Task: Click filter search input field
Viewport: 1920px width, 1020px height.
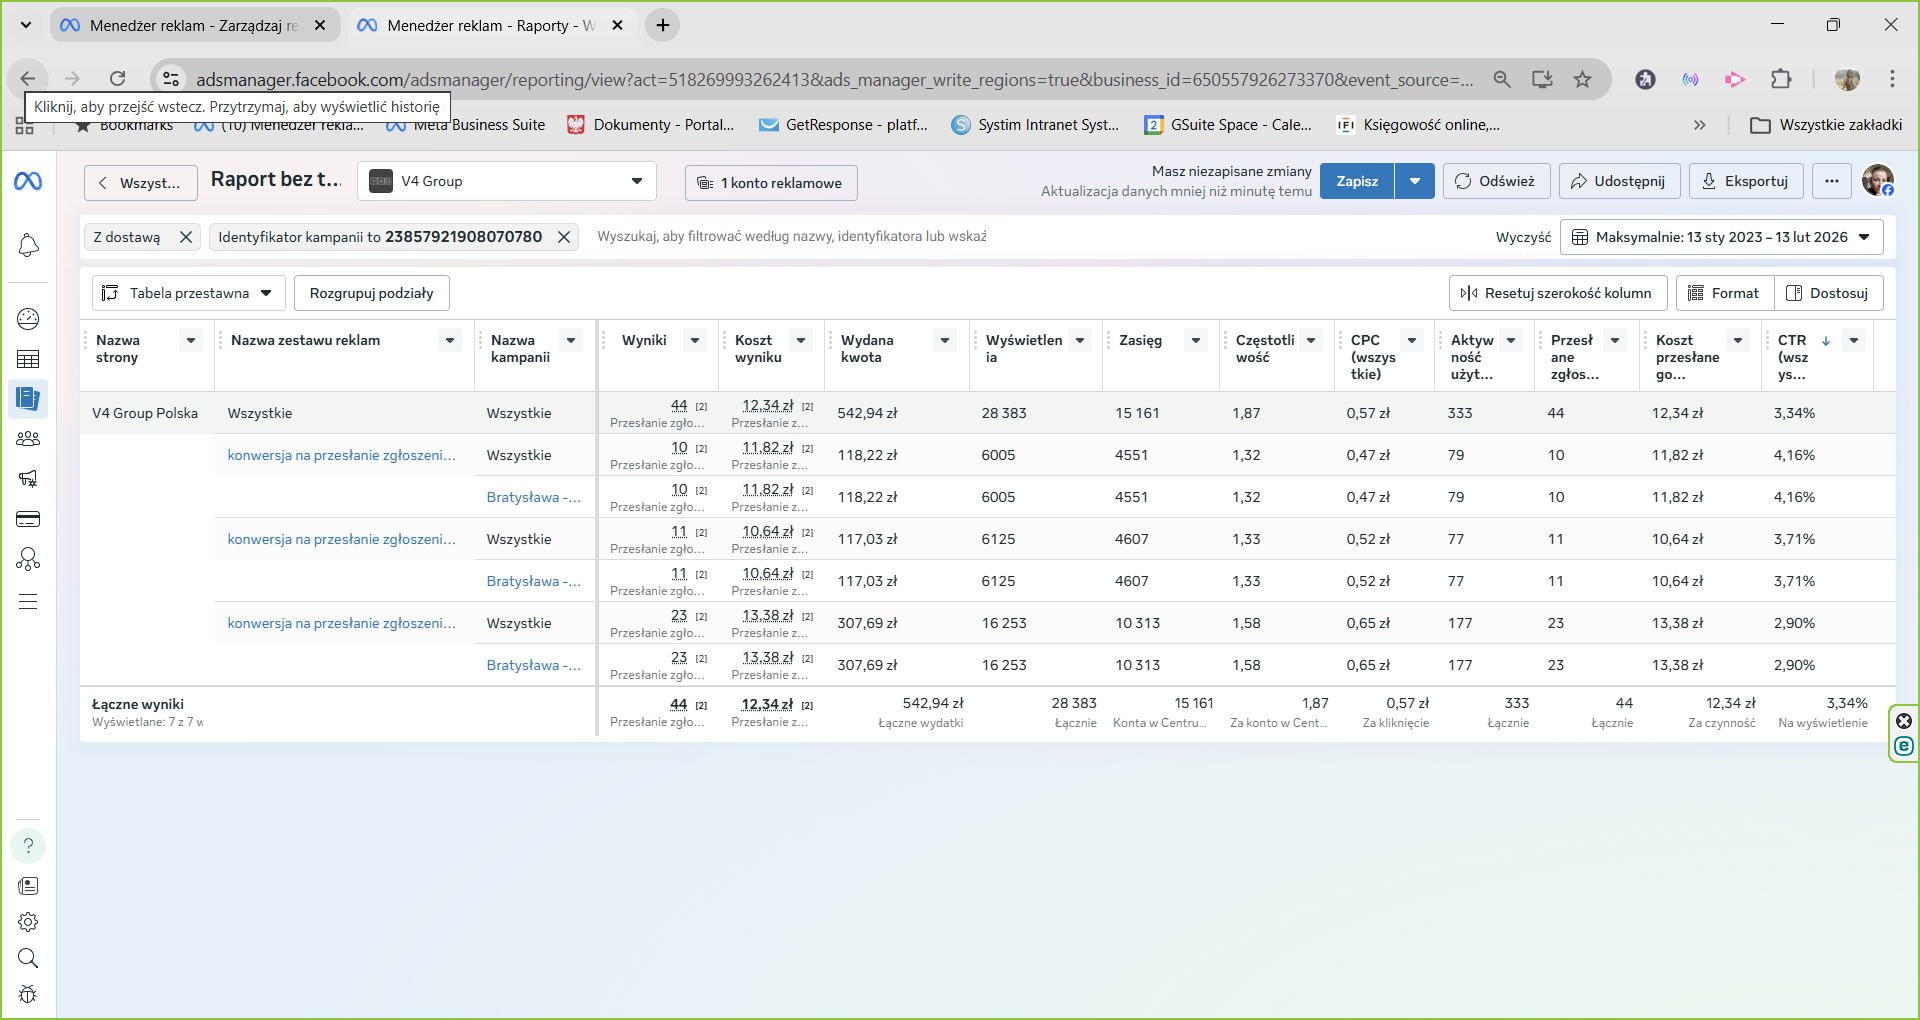Action: click(1035, 237)
